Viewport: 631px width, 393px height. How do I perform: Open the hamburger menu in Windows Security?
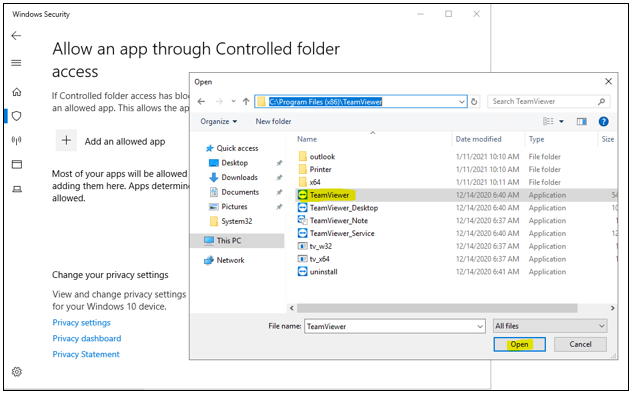tap(16, 63)
